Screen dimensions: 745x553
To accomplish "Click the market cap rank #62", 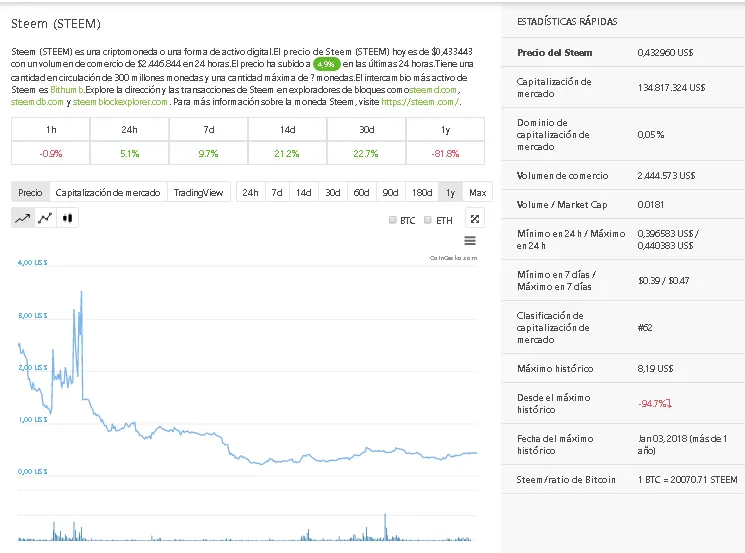I will click(645, 327).
